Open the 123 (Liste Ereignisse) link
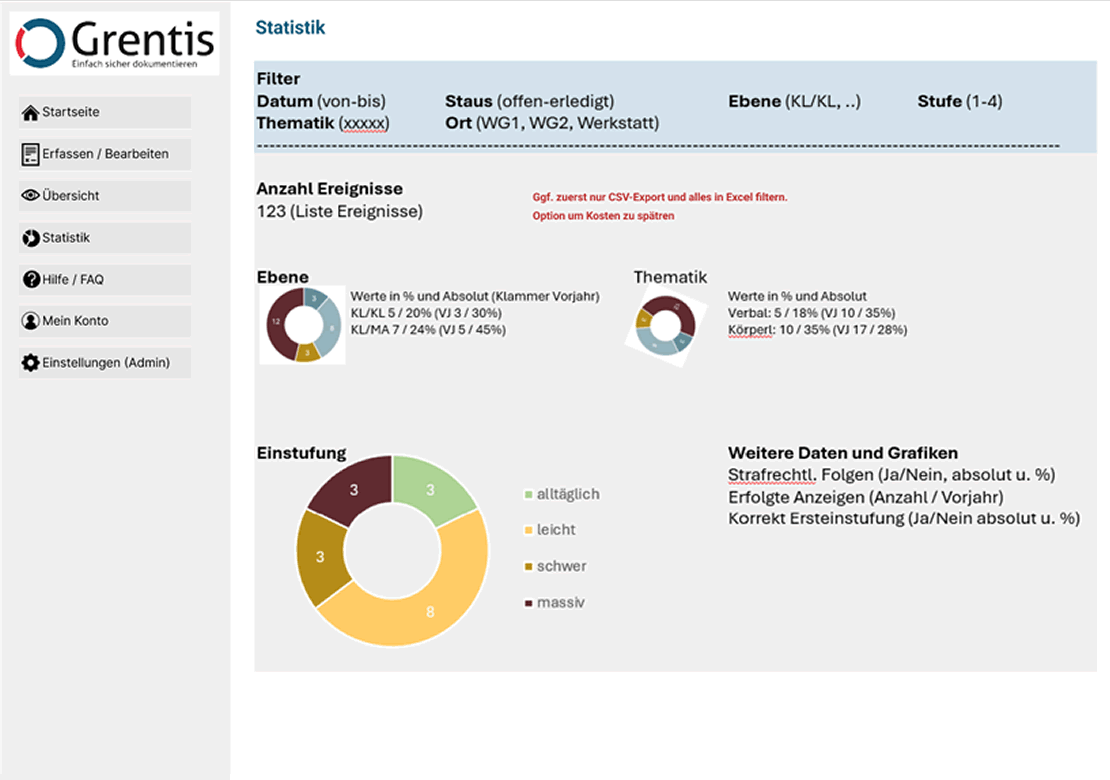Screen dimensions: 1110x780 tap(339, 211)
